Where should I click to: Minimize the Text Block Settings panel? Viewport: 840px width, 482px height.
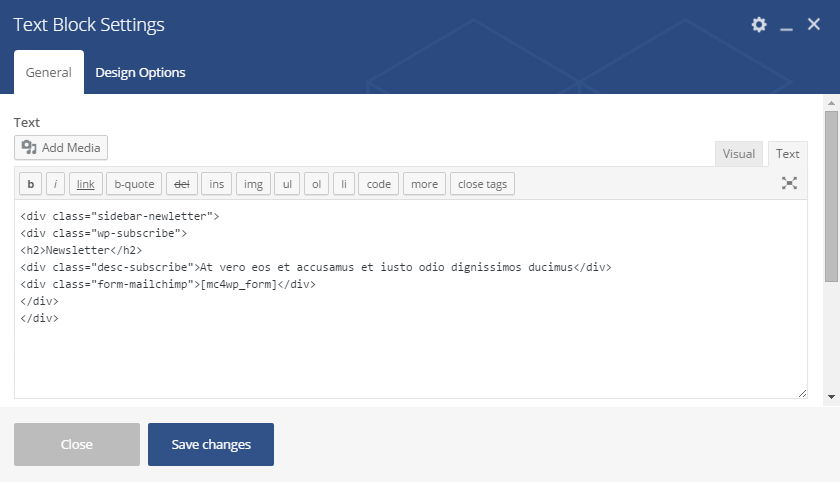tap(786, 26)
